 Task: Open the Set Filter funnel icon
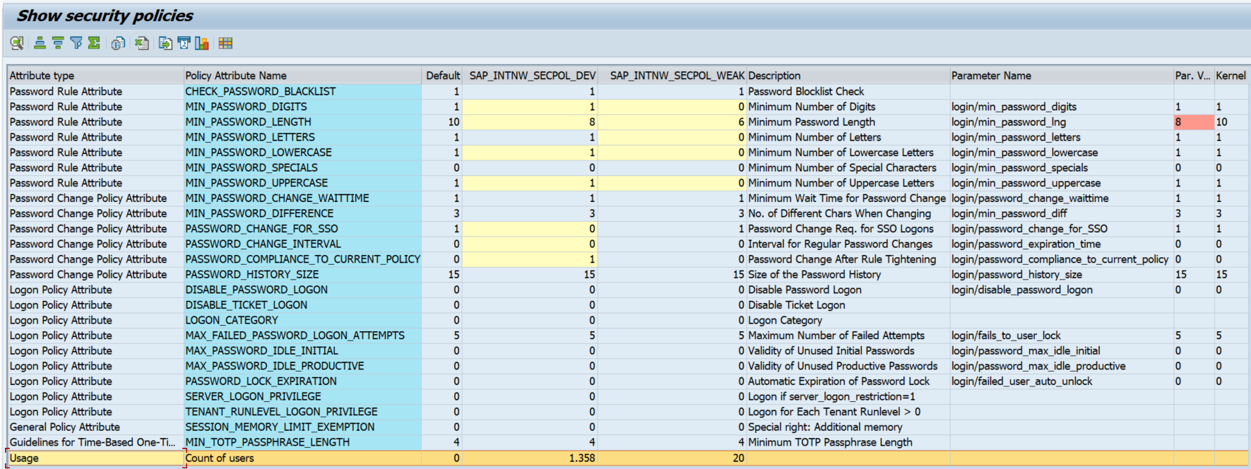76,43
